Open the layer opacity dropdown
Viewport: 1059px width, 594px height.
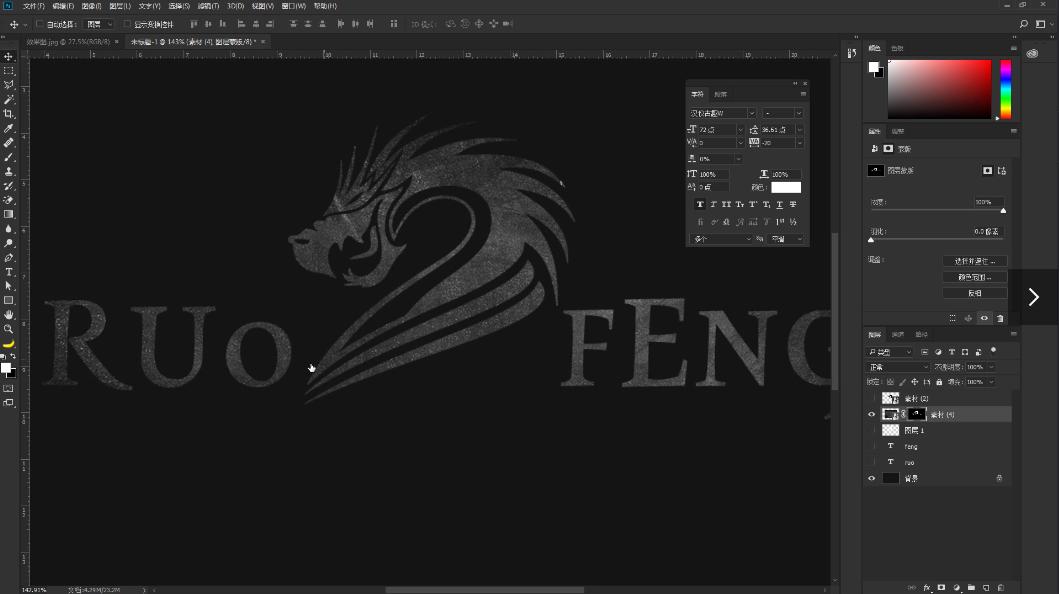tap(991, 367)
